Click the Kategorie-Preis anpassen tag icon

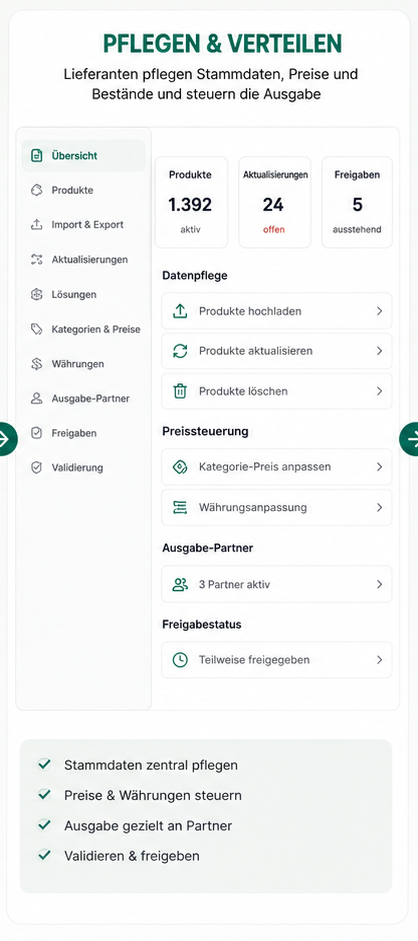[x=180, y=467]
